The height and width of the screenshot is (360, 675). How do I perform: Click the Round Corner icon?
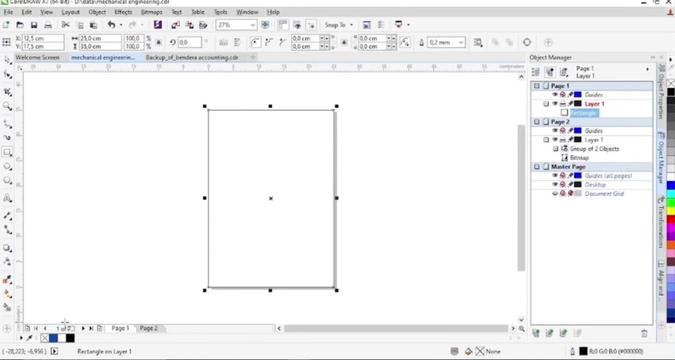click(x=255, y=42)
